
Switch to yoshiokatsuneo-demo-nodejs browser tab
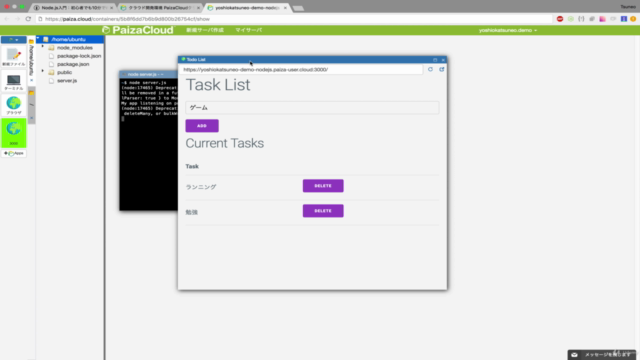[x=248, y=8]
